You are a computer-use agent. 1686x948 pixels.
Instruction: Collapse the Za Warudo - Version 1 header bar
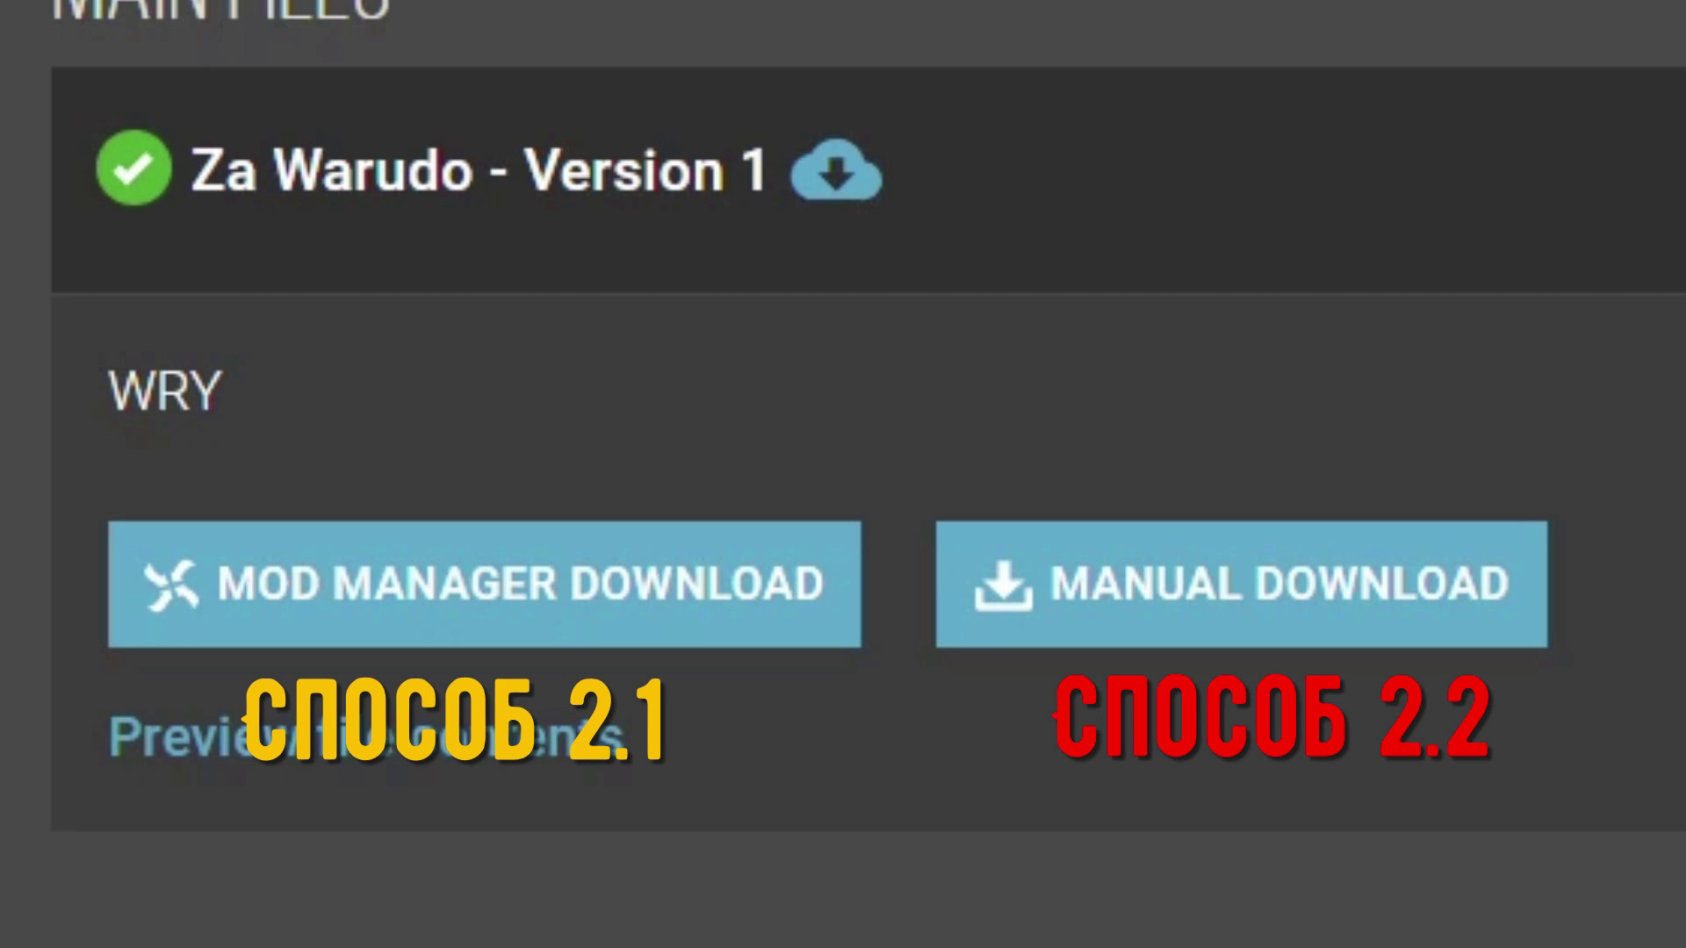coord(868,180)
